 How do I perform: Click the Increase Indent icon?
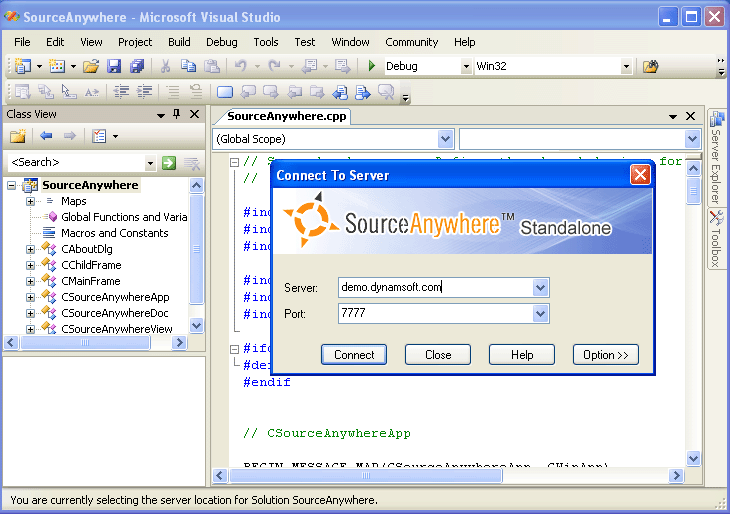[x=144, y=92]
